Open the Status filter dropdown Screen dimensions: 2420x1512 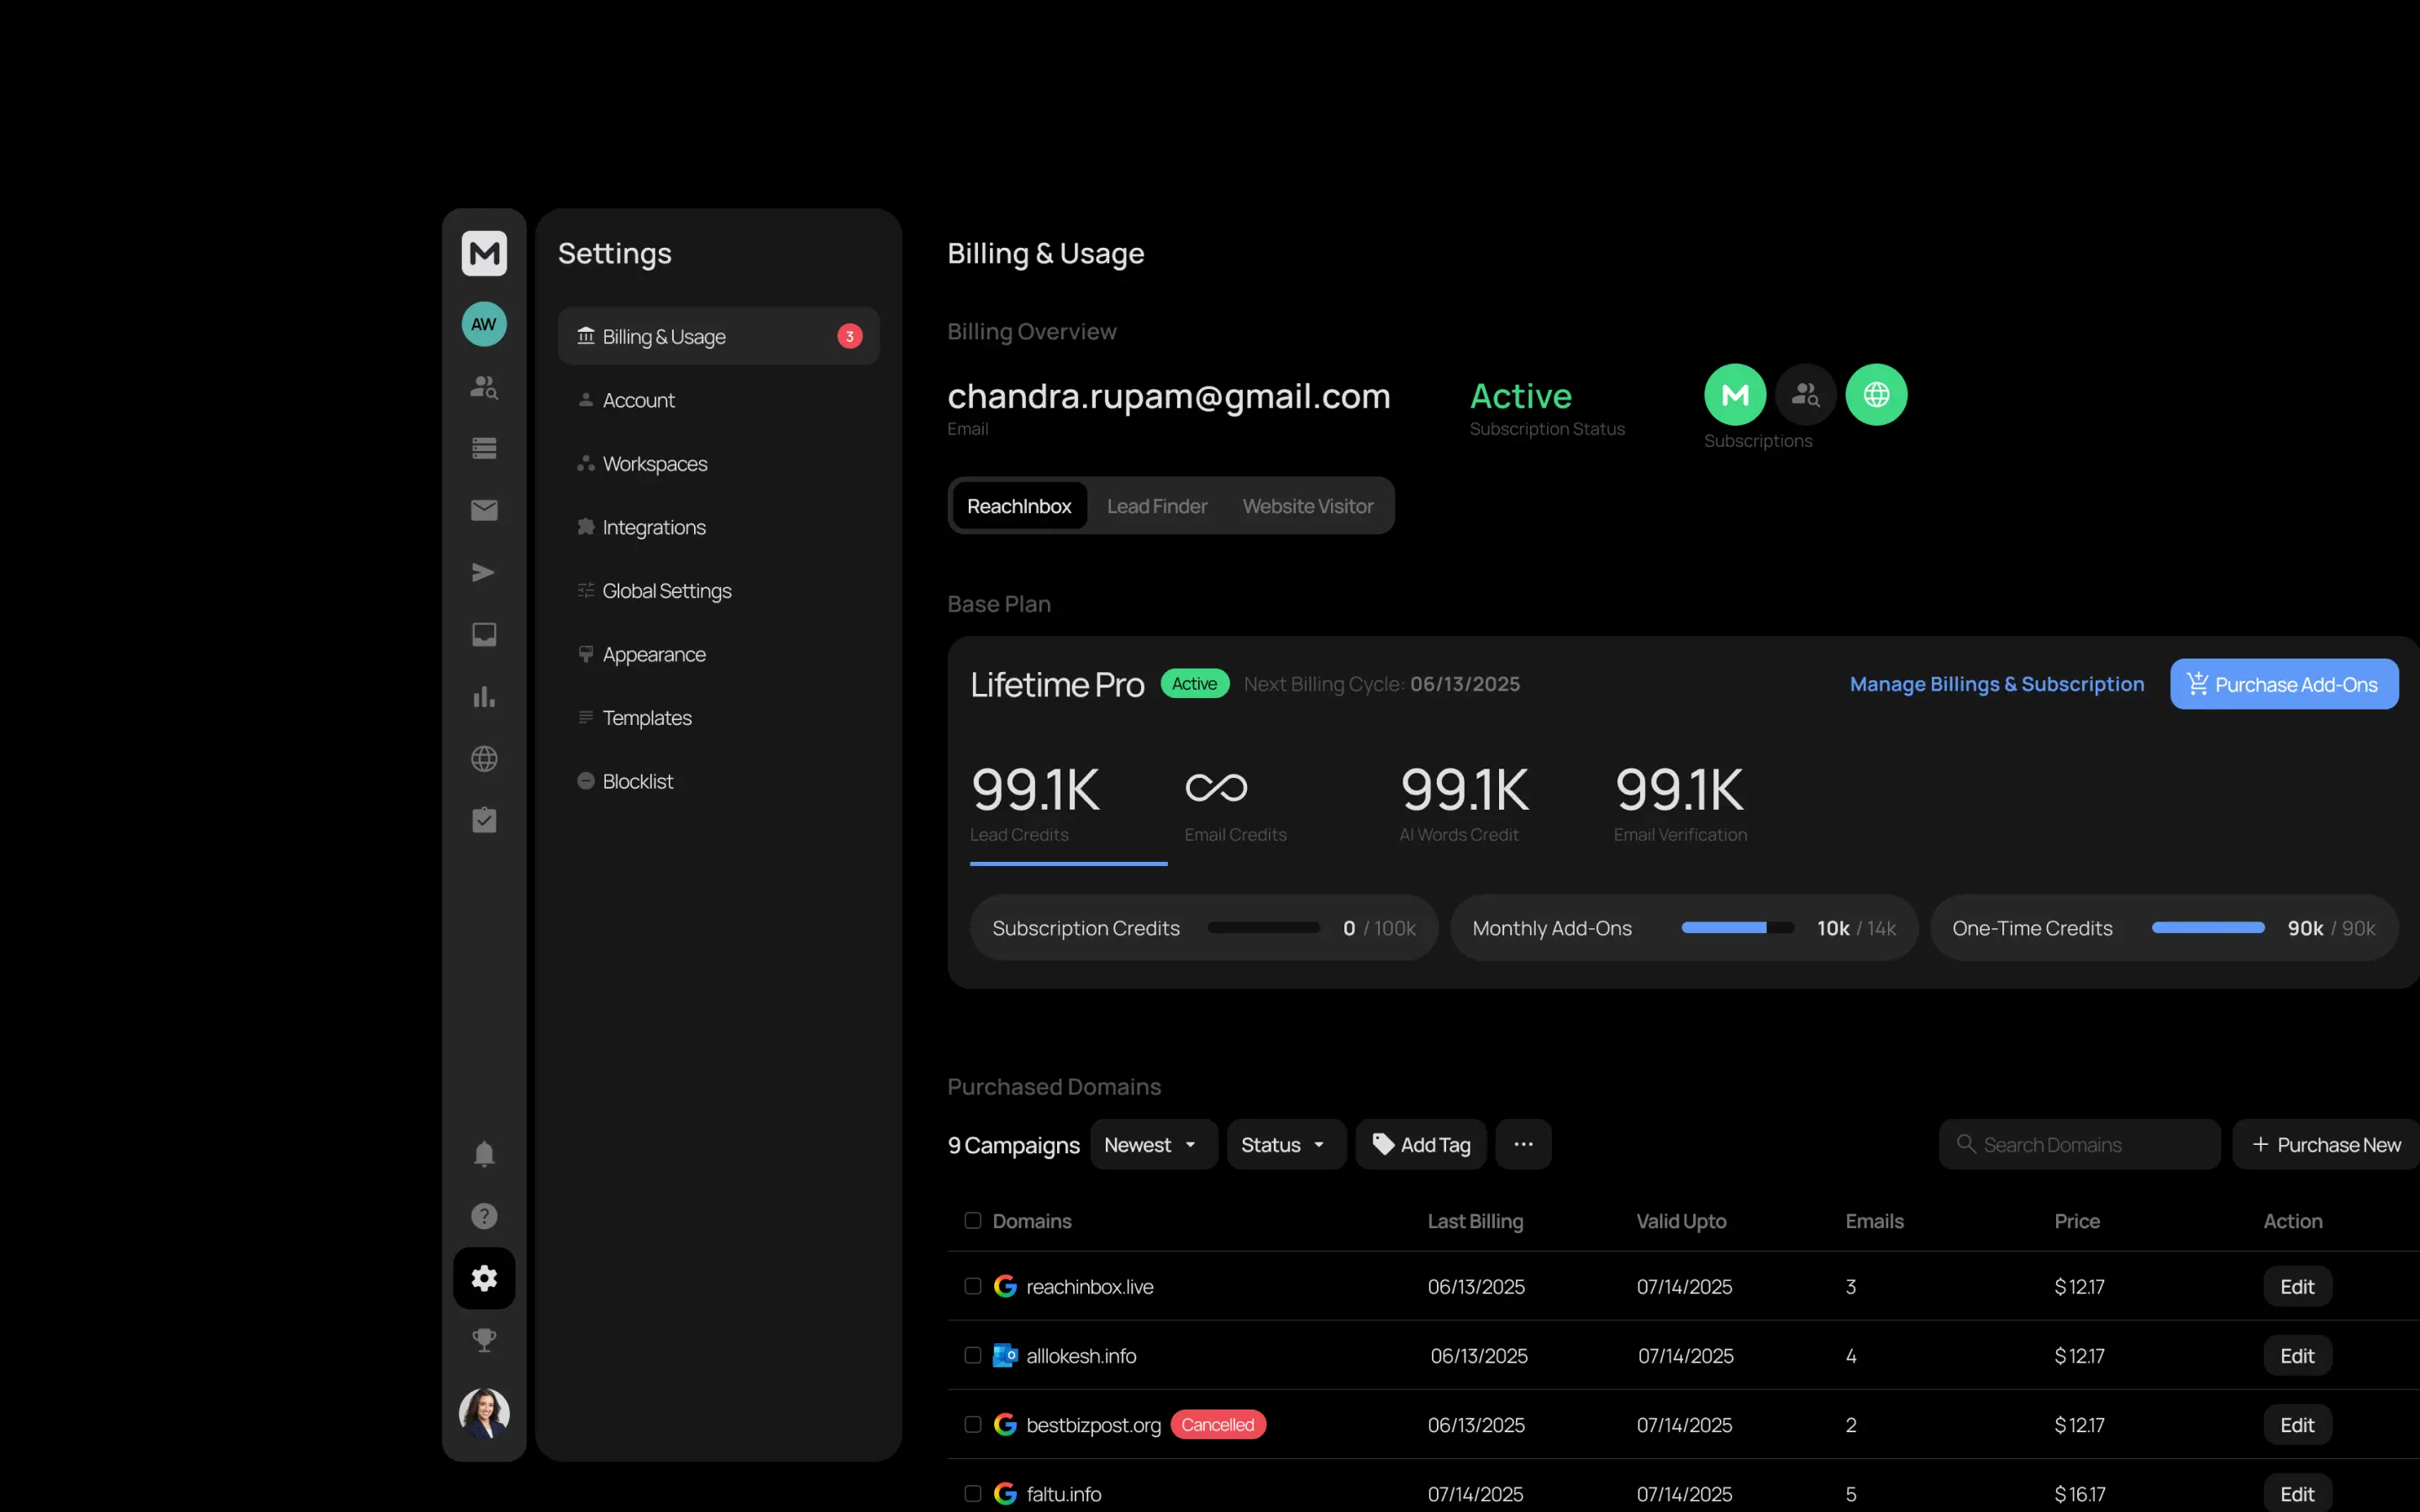point(1287,1144)
